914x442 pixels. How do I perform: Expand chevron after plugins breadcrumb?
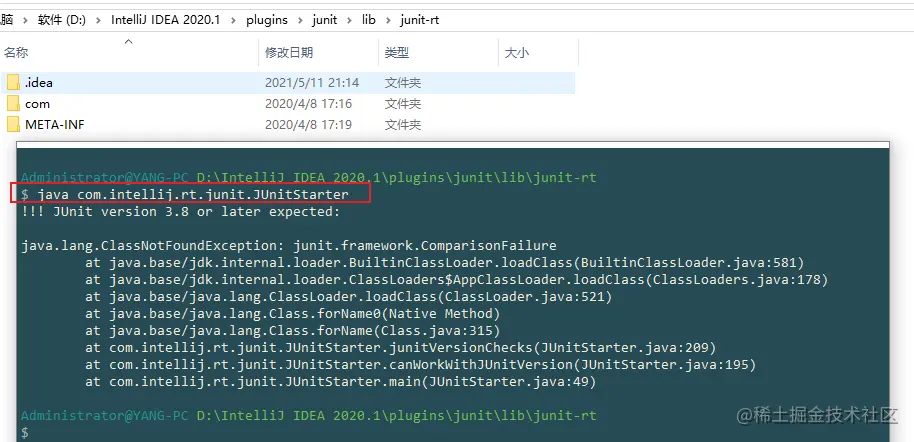301,20
